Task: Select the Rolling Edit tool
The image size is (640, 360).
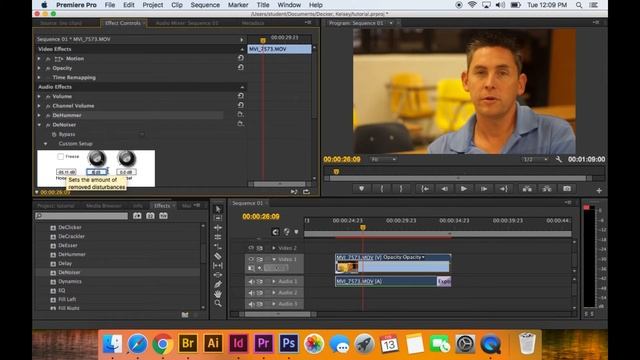Action: tap(218, 237)
